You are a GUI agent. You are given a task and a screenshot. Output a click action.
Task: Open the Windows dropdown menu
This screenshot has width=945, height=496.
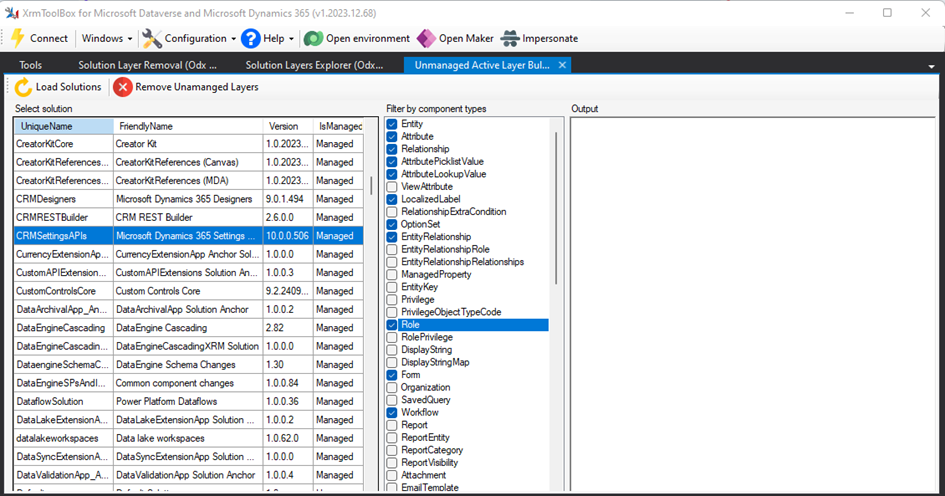tap(107, 39)
